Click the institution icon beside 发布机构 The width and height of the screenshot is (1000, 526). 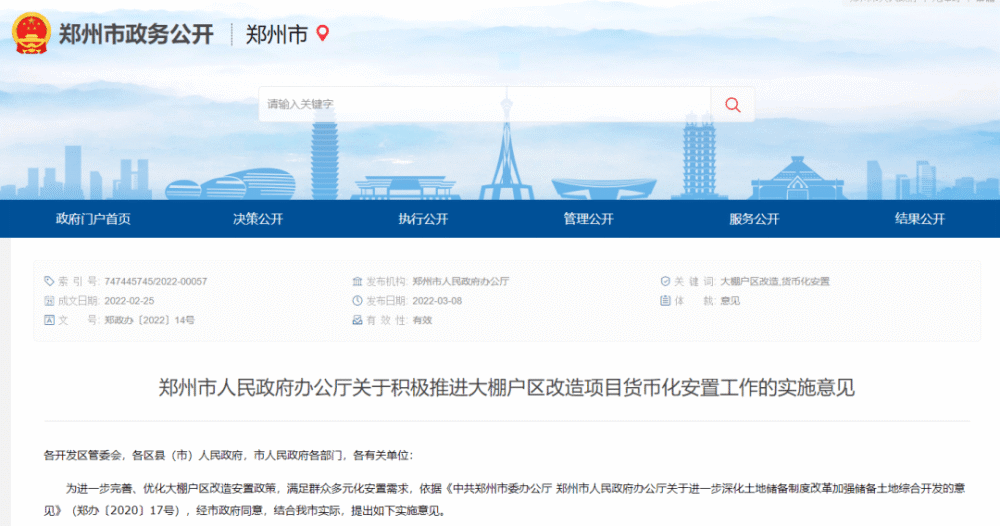357,281
